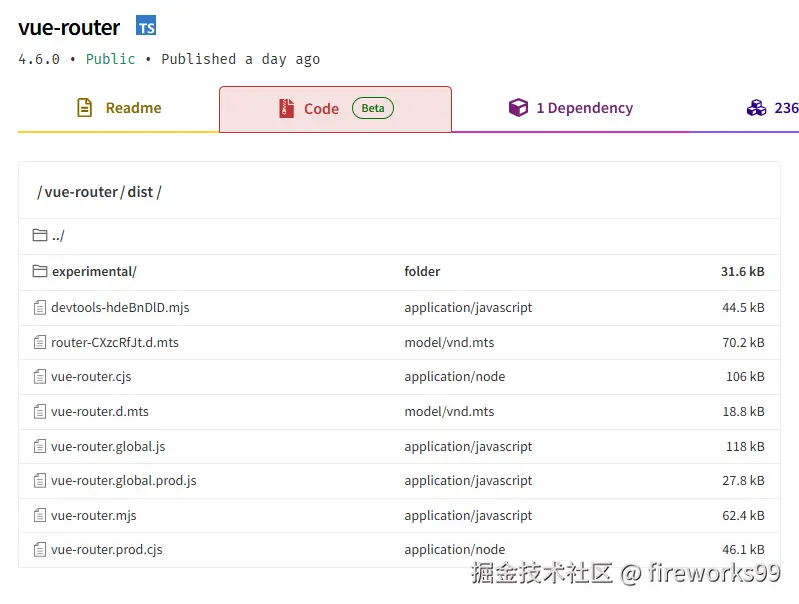Click the TypeScript TS badge icon
Image resolution: width=799 pixels, height=604 pixels.
[146, 25]
